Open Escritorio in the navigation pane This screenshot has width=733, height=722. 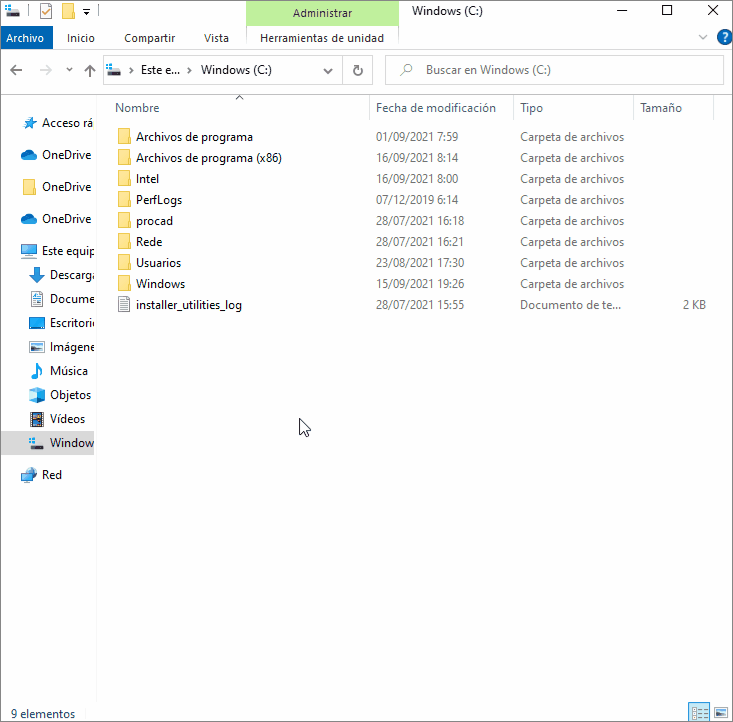[x=61, y=323]
